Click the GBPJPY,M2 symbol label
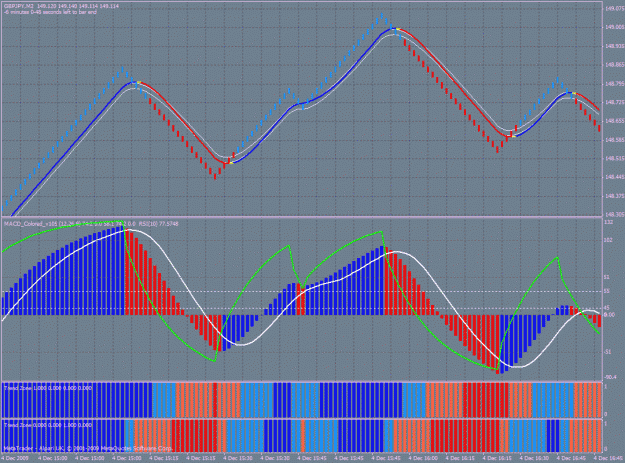625x463 pixels. point(19,7)
